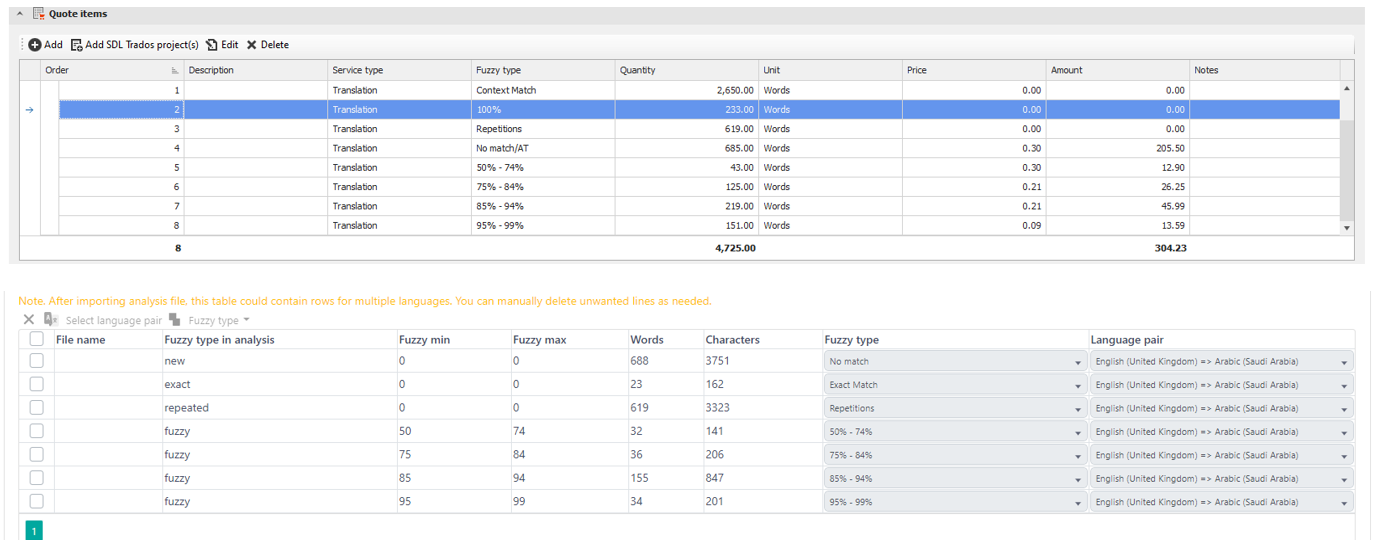Viewport: 1390px width, 540px height.
Task: Click the Delete X icon in Quote items toolbar
Action: (252, 45)
